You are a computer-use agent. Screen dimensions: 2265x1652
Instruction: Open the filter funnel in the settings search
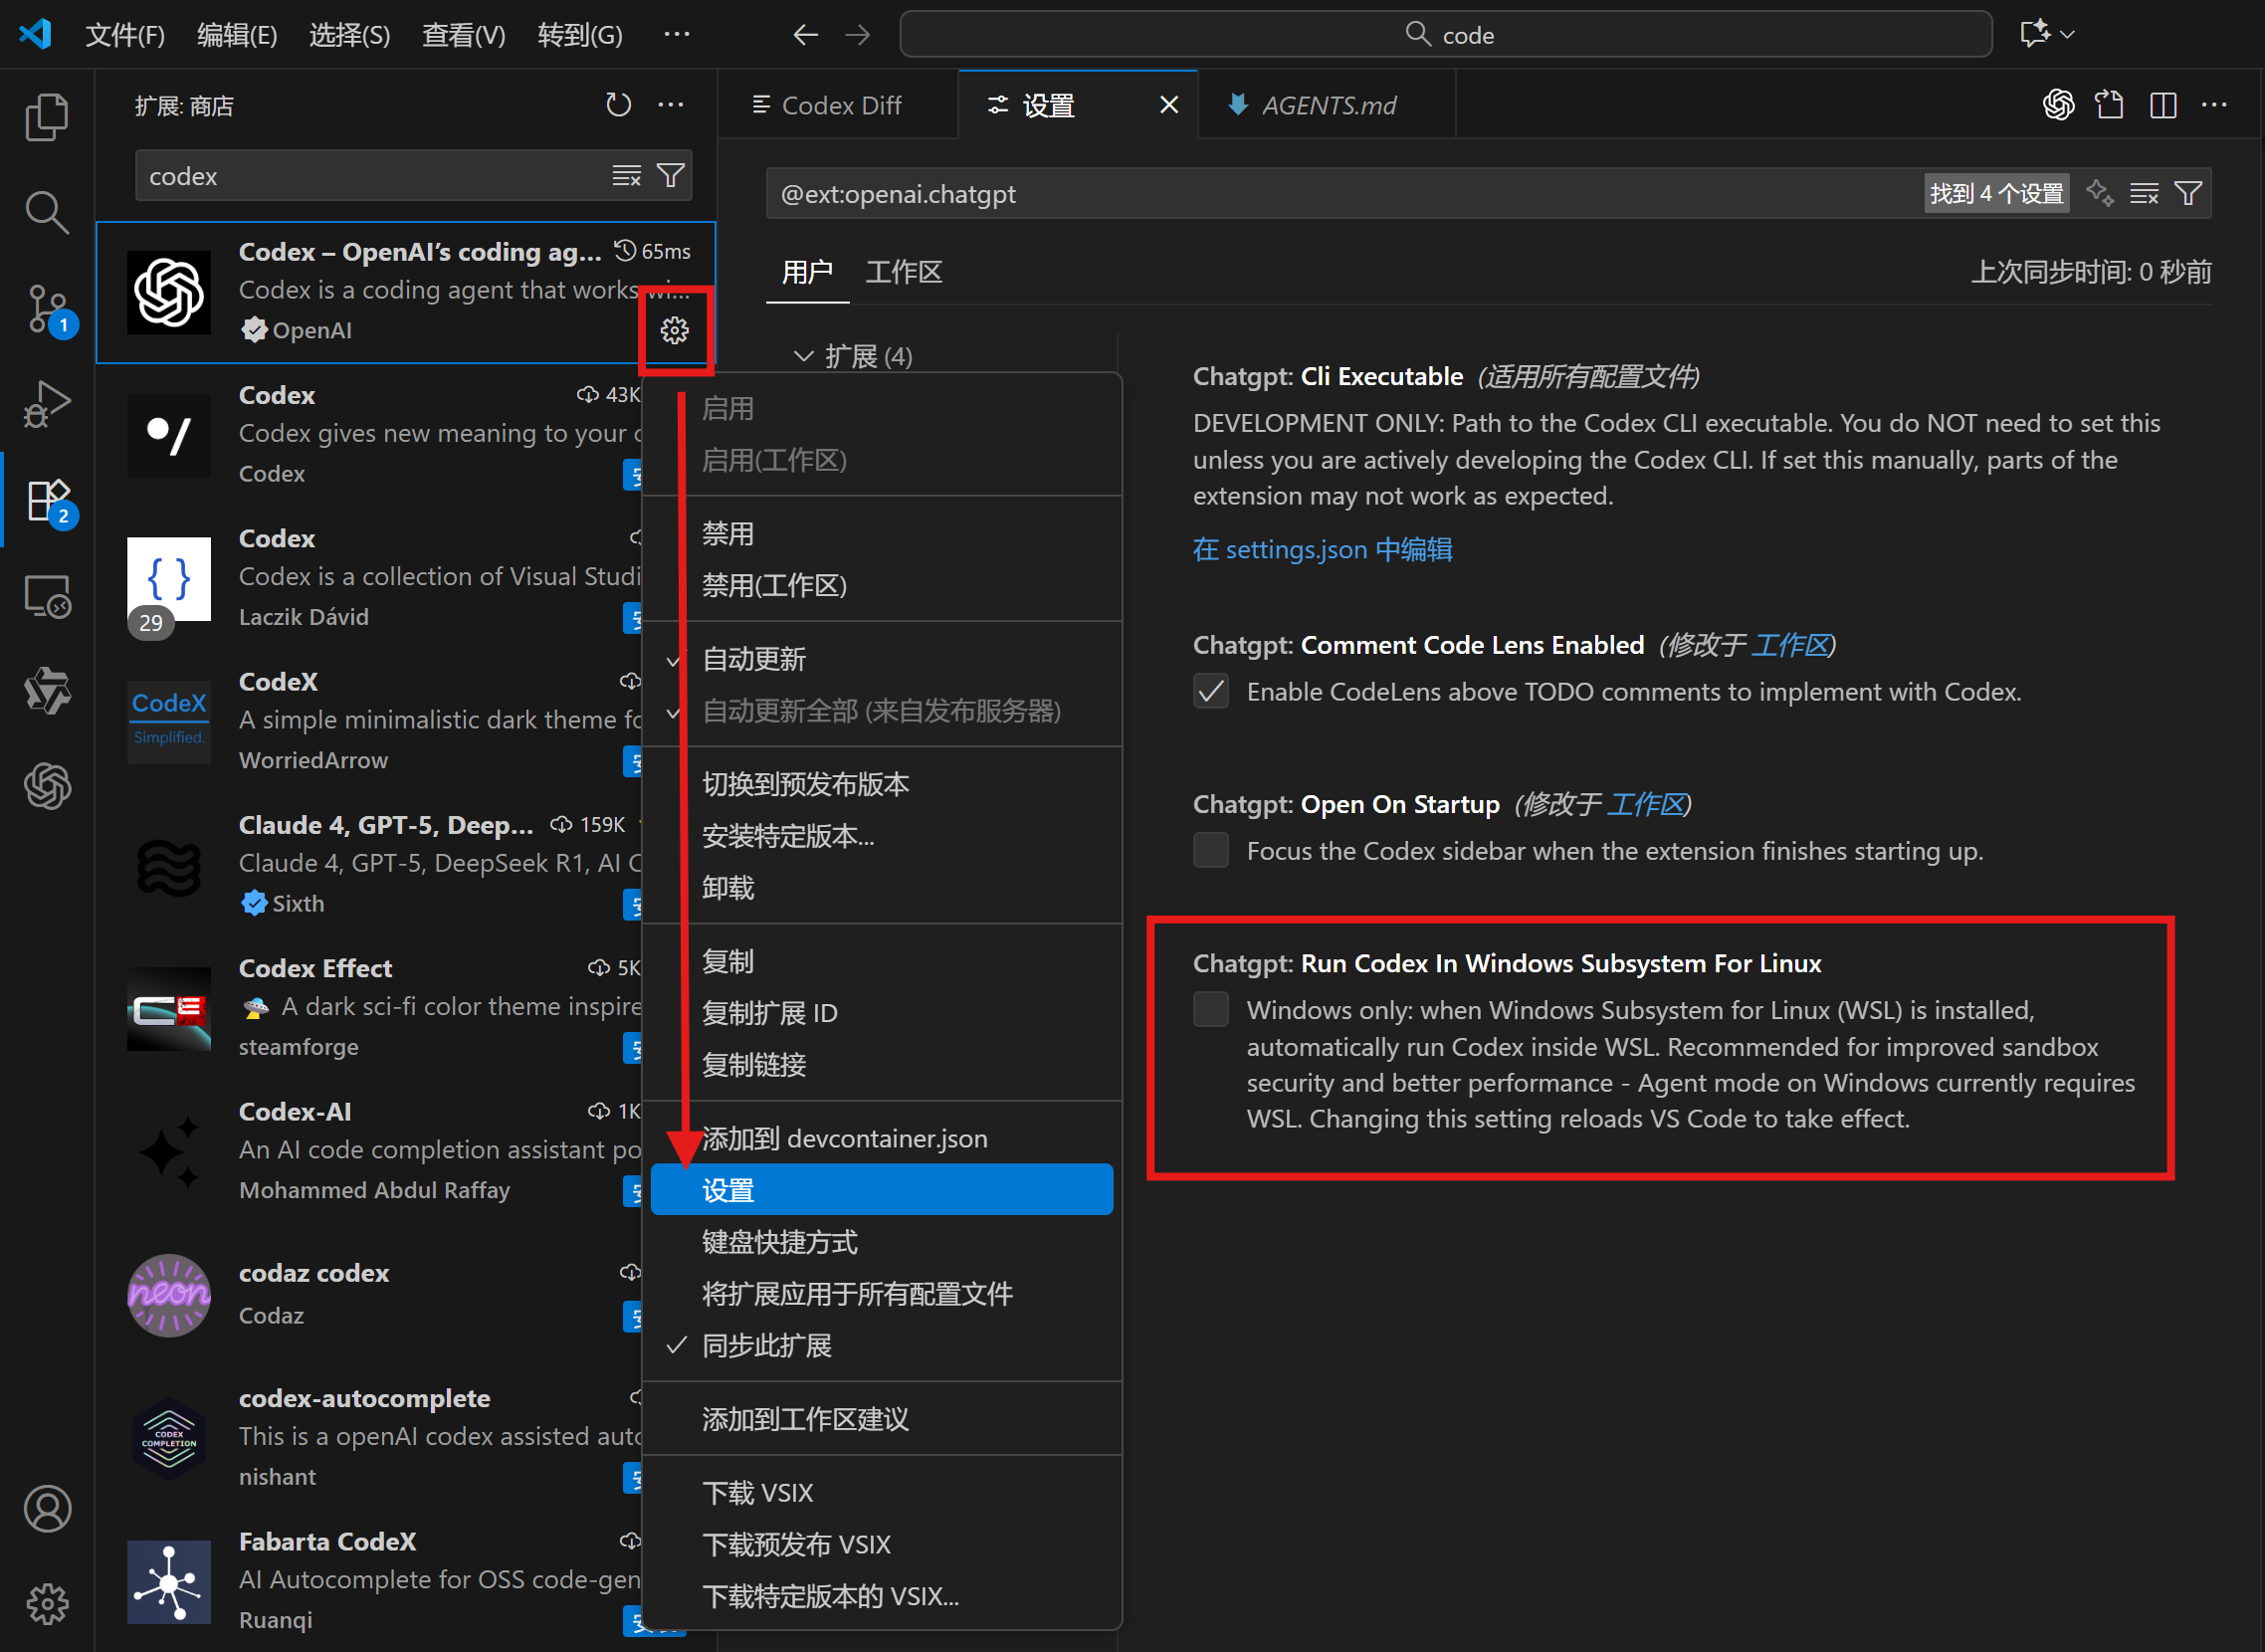click(2190, 192)
